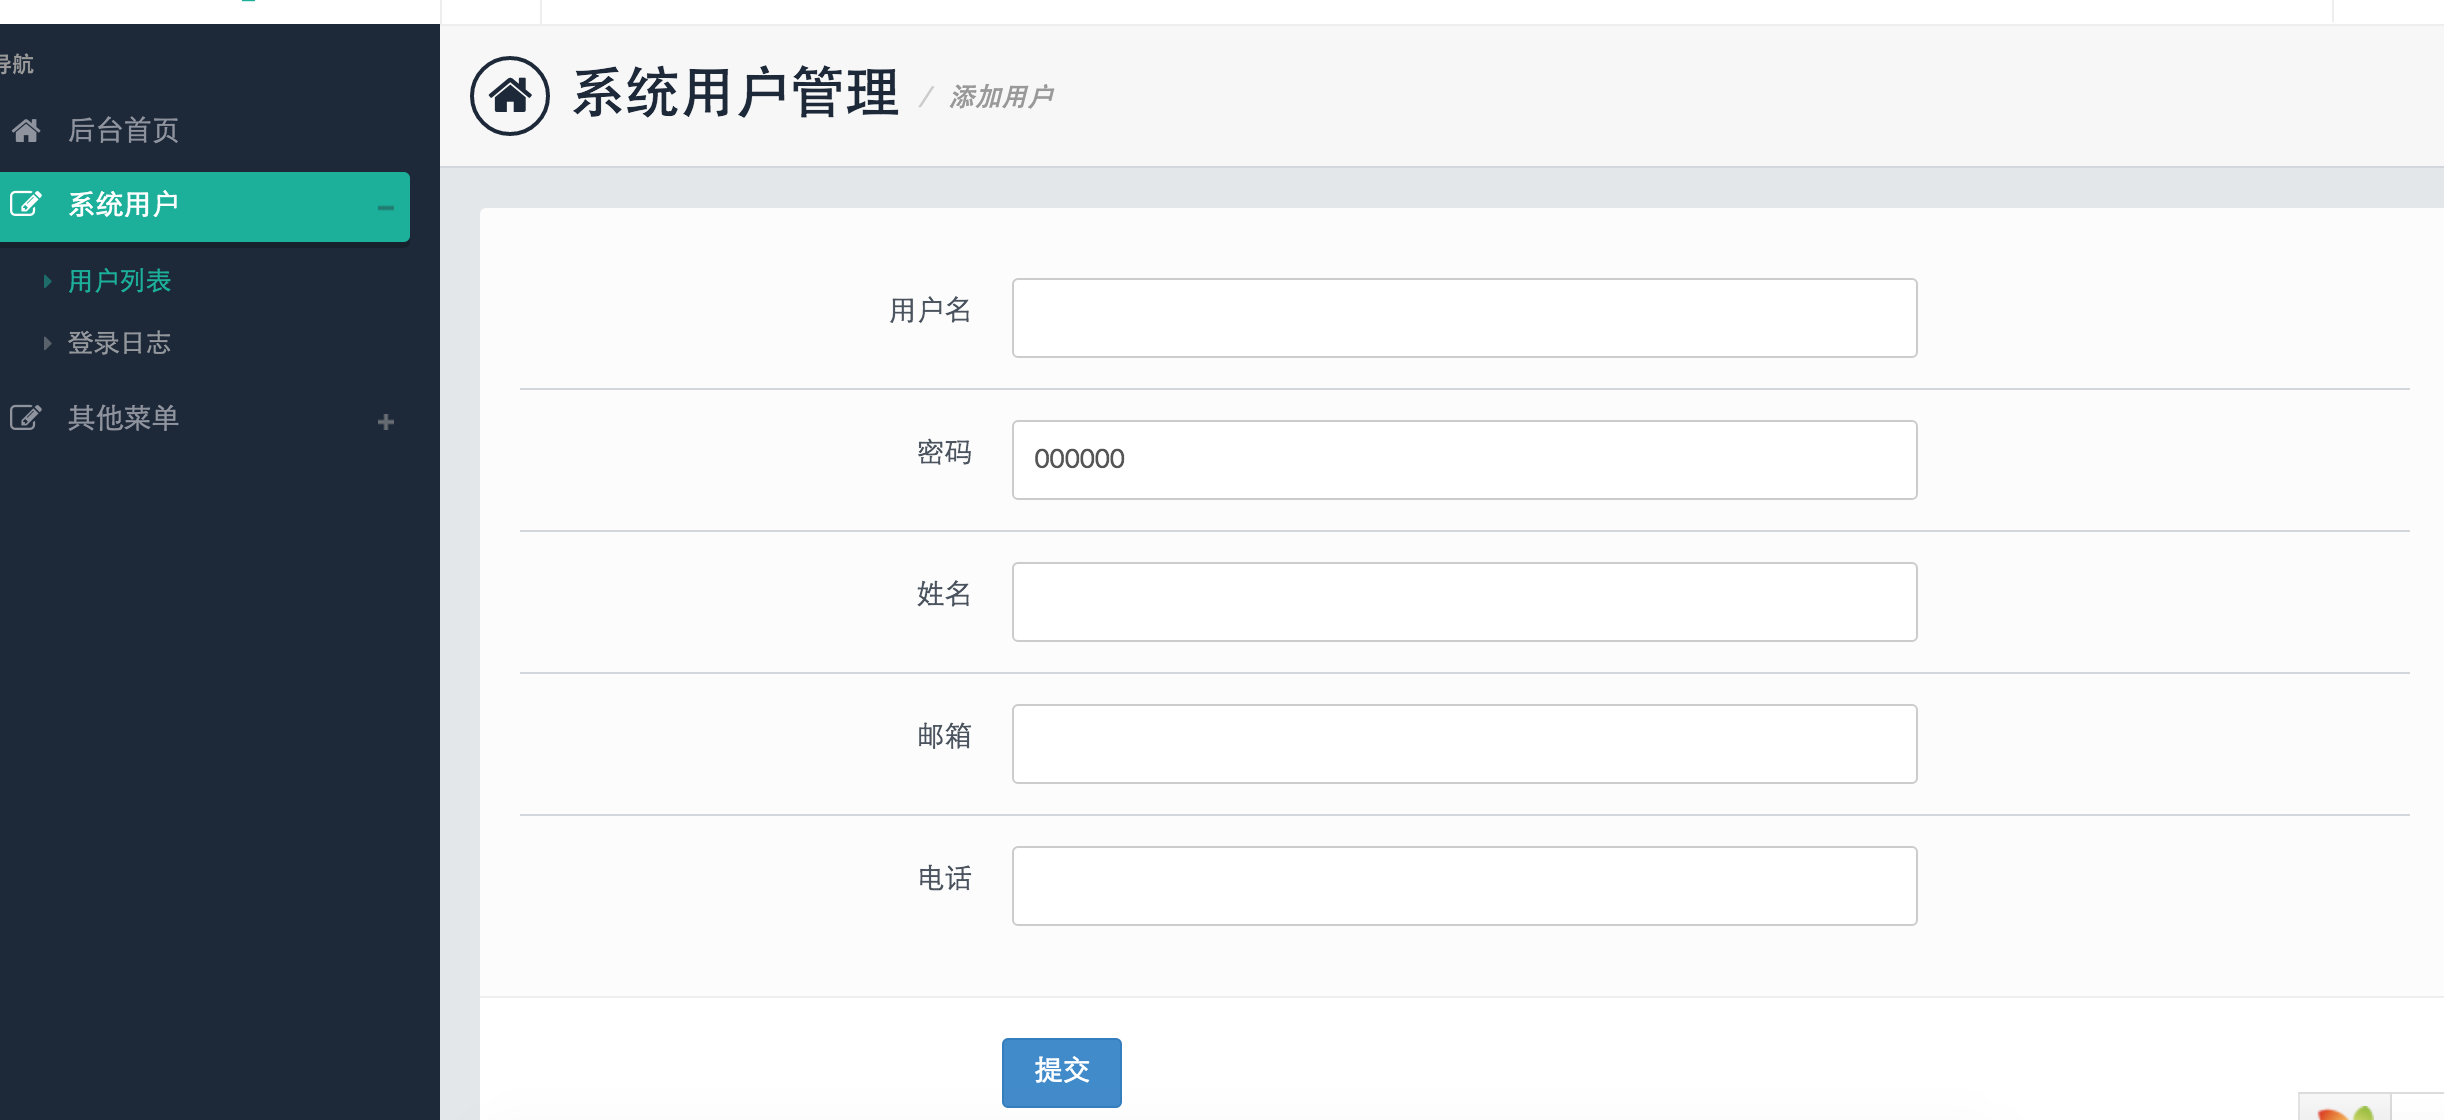Click into the 电话 input box
Image resolution: width=2444 pixels, height=1120 pixels.
click(x=1464, y=886)
